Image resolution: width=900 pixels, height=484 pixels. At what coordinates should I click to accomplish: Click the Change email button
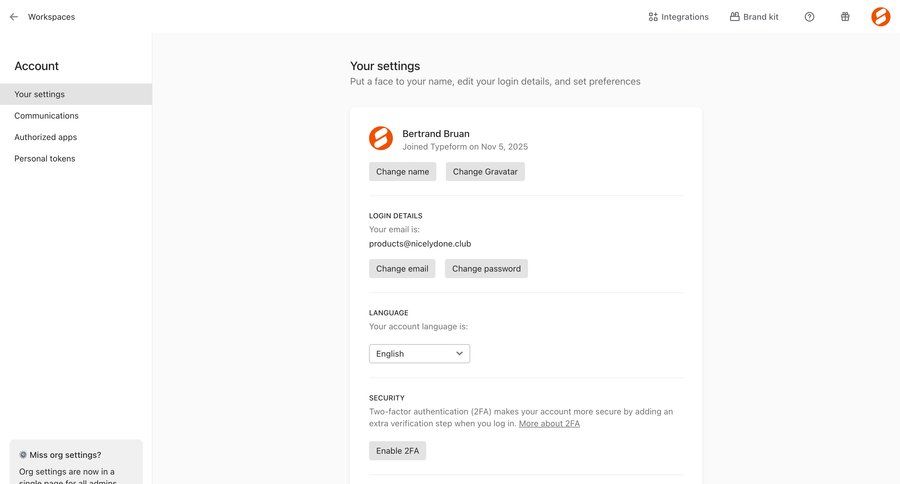coord(402,269)
